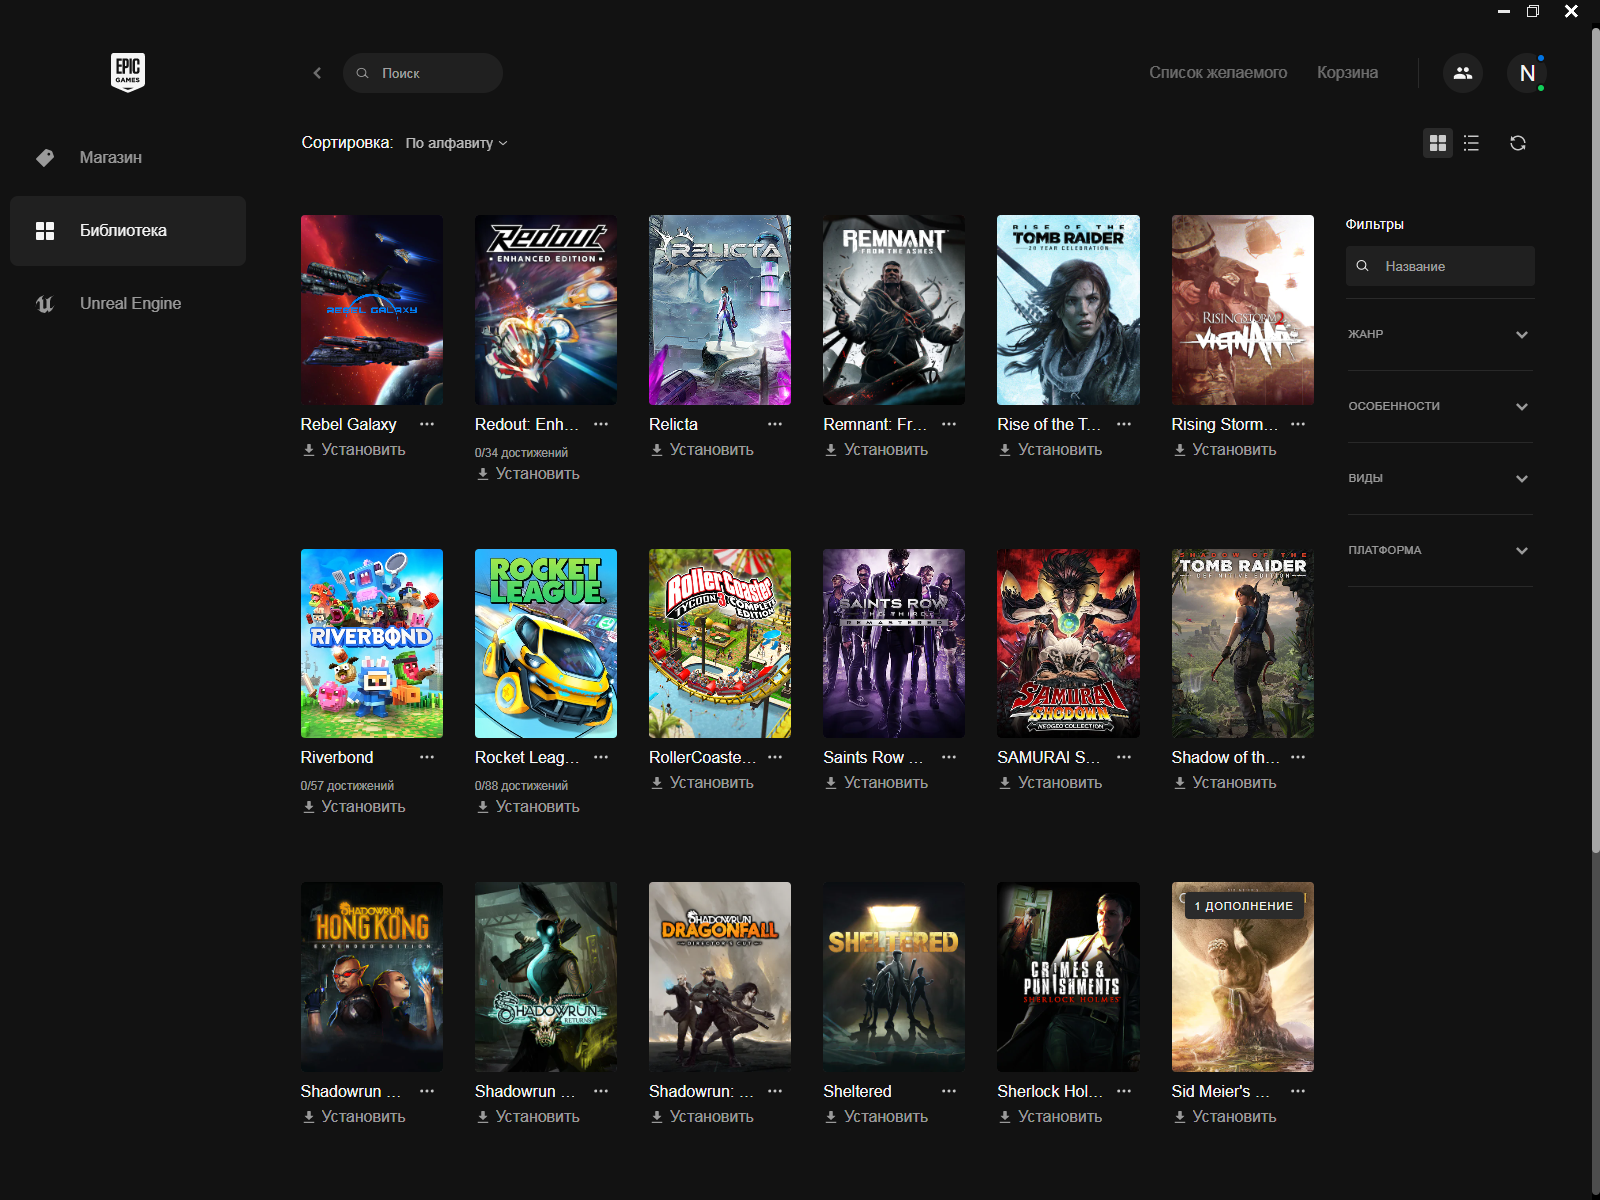Image resolution: width=1600 pixels, height=1200 pixels.
Task: Expand the ОСОБЕННОСТИ filter
Action: [1440, 406]
